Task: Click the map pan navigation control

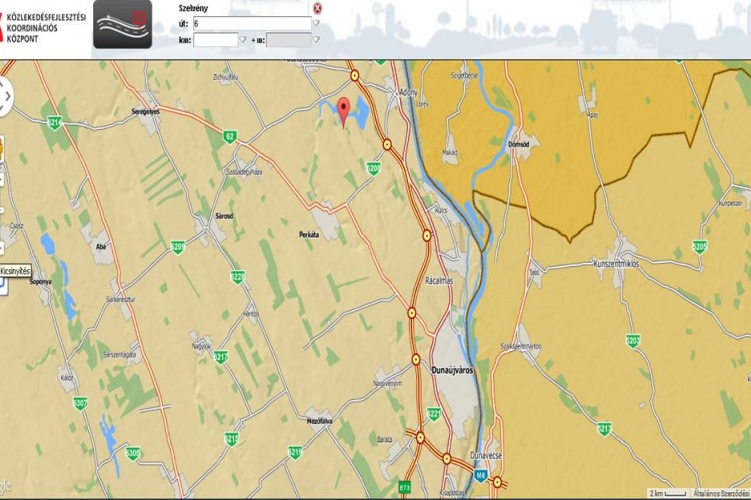Action: coord(4,96)
